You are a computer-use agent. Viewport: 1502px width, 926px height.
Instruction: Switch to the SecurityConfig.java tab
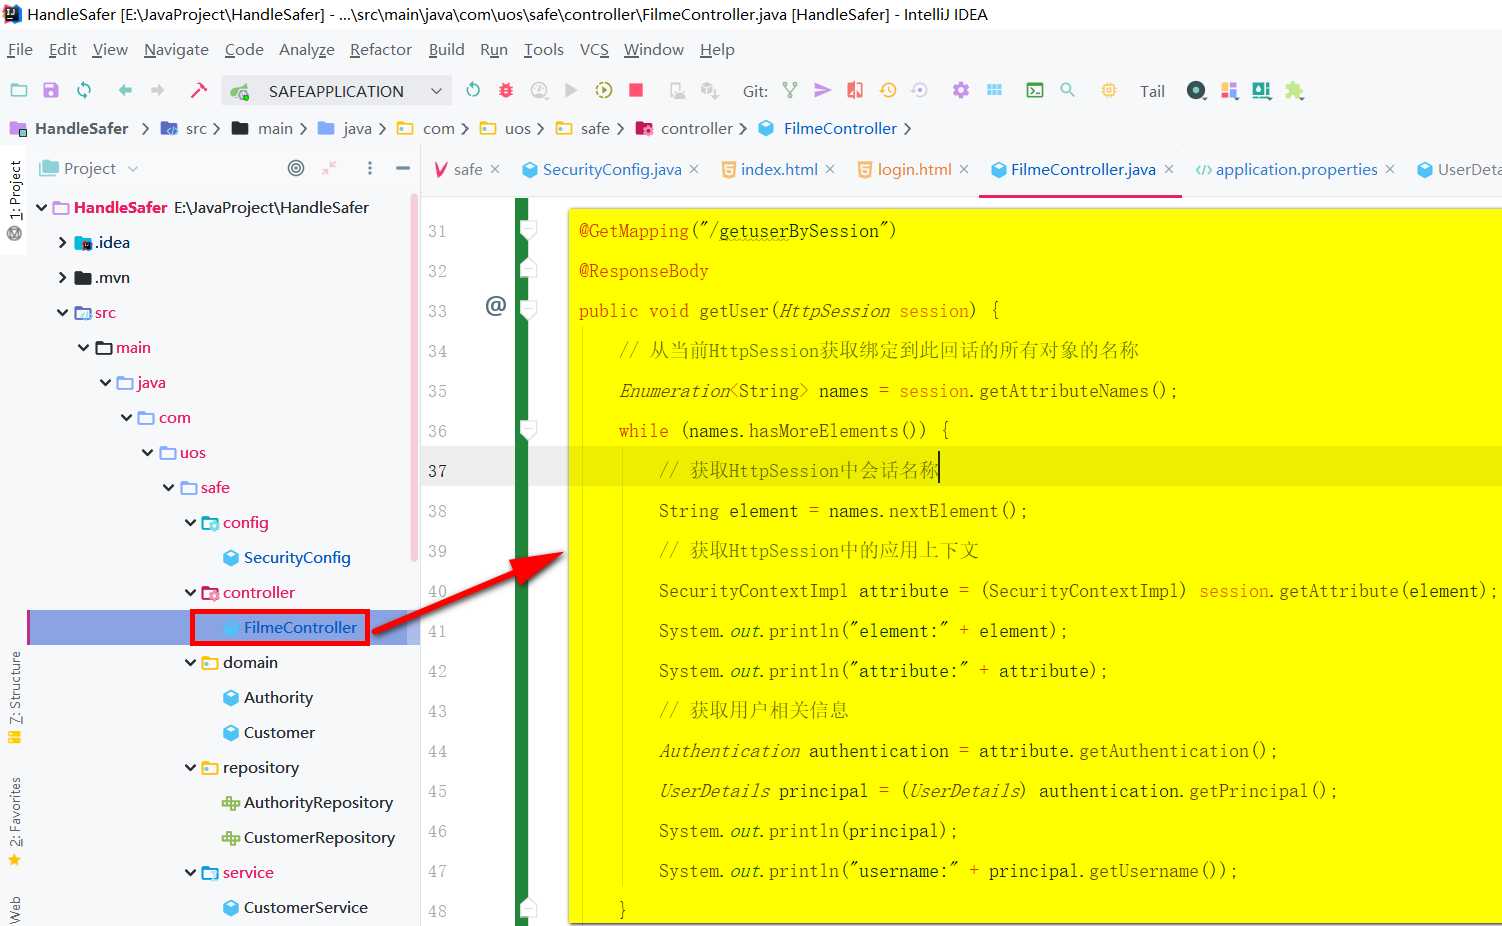click(612, 169)
